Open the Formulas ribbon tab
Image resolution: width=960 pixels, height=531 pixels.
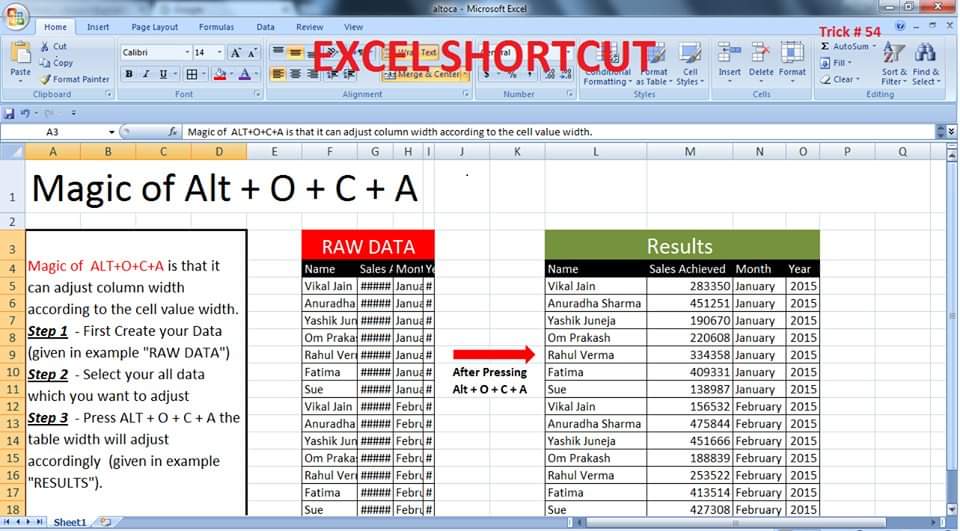[216, 27]
